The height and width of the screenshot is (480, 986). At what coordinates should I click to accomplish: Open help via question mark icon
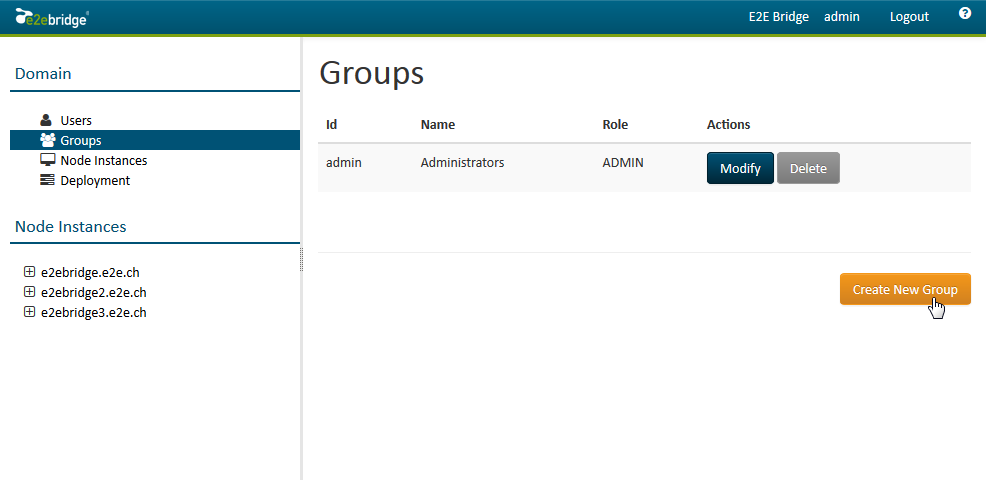(x=965, y=14)
